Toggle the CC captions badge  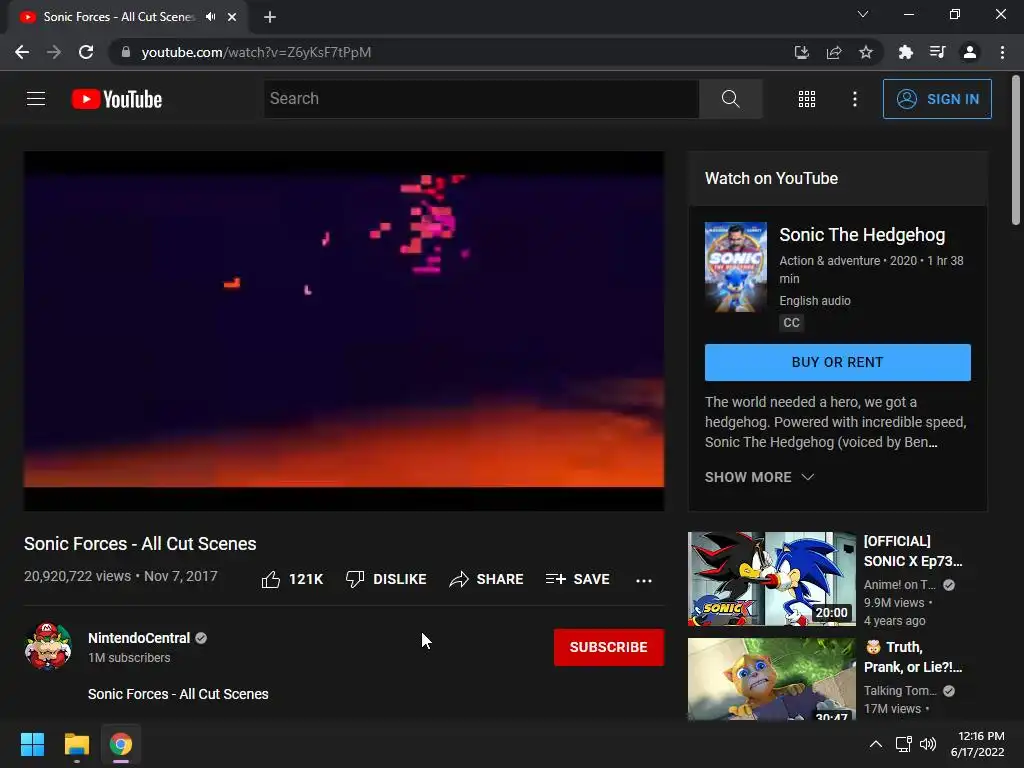[791, 323]
